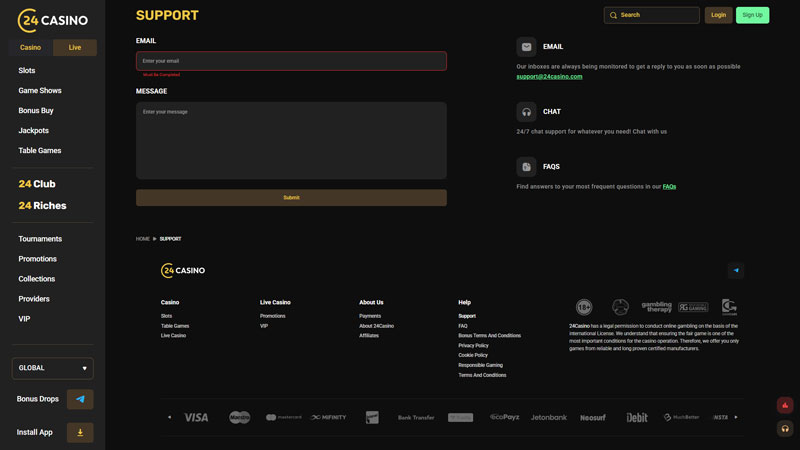Click the Enter your email field
Image resolution: width=800 pixels, height=450 pixels.
(x=291, y=61)
